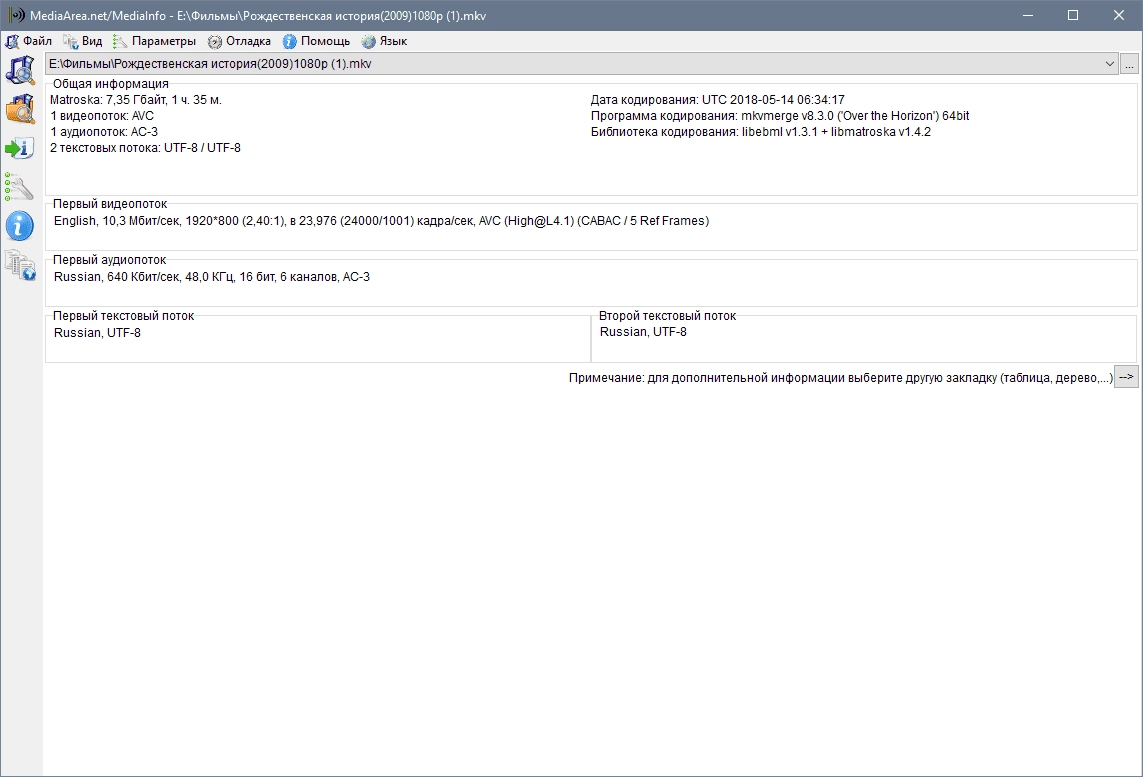Open the Файл menu

tap(29, 41)
